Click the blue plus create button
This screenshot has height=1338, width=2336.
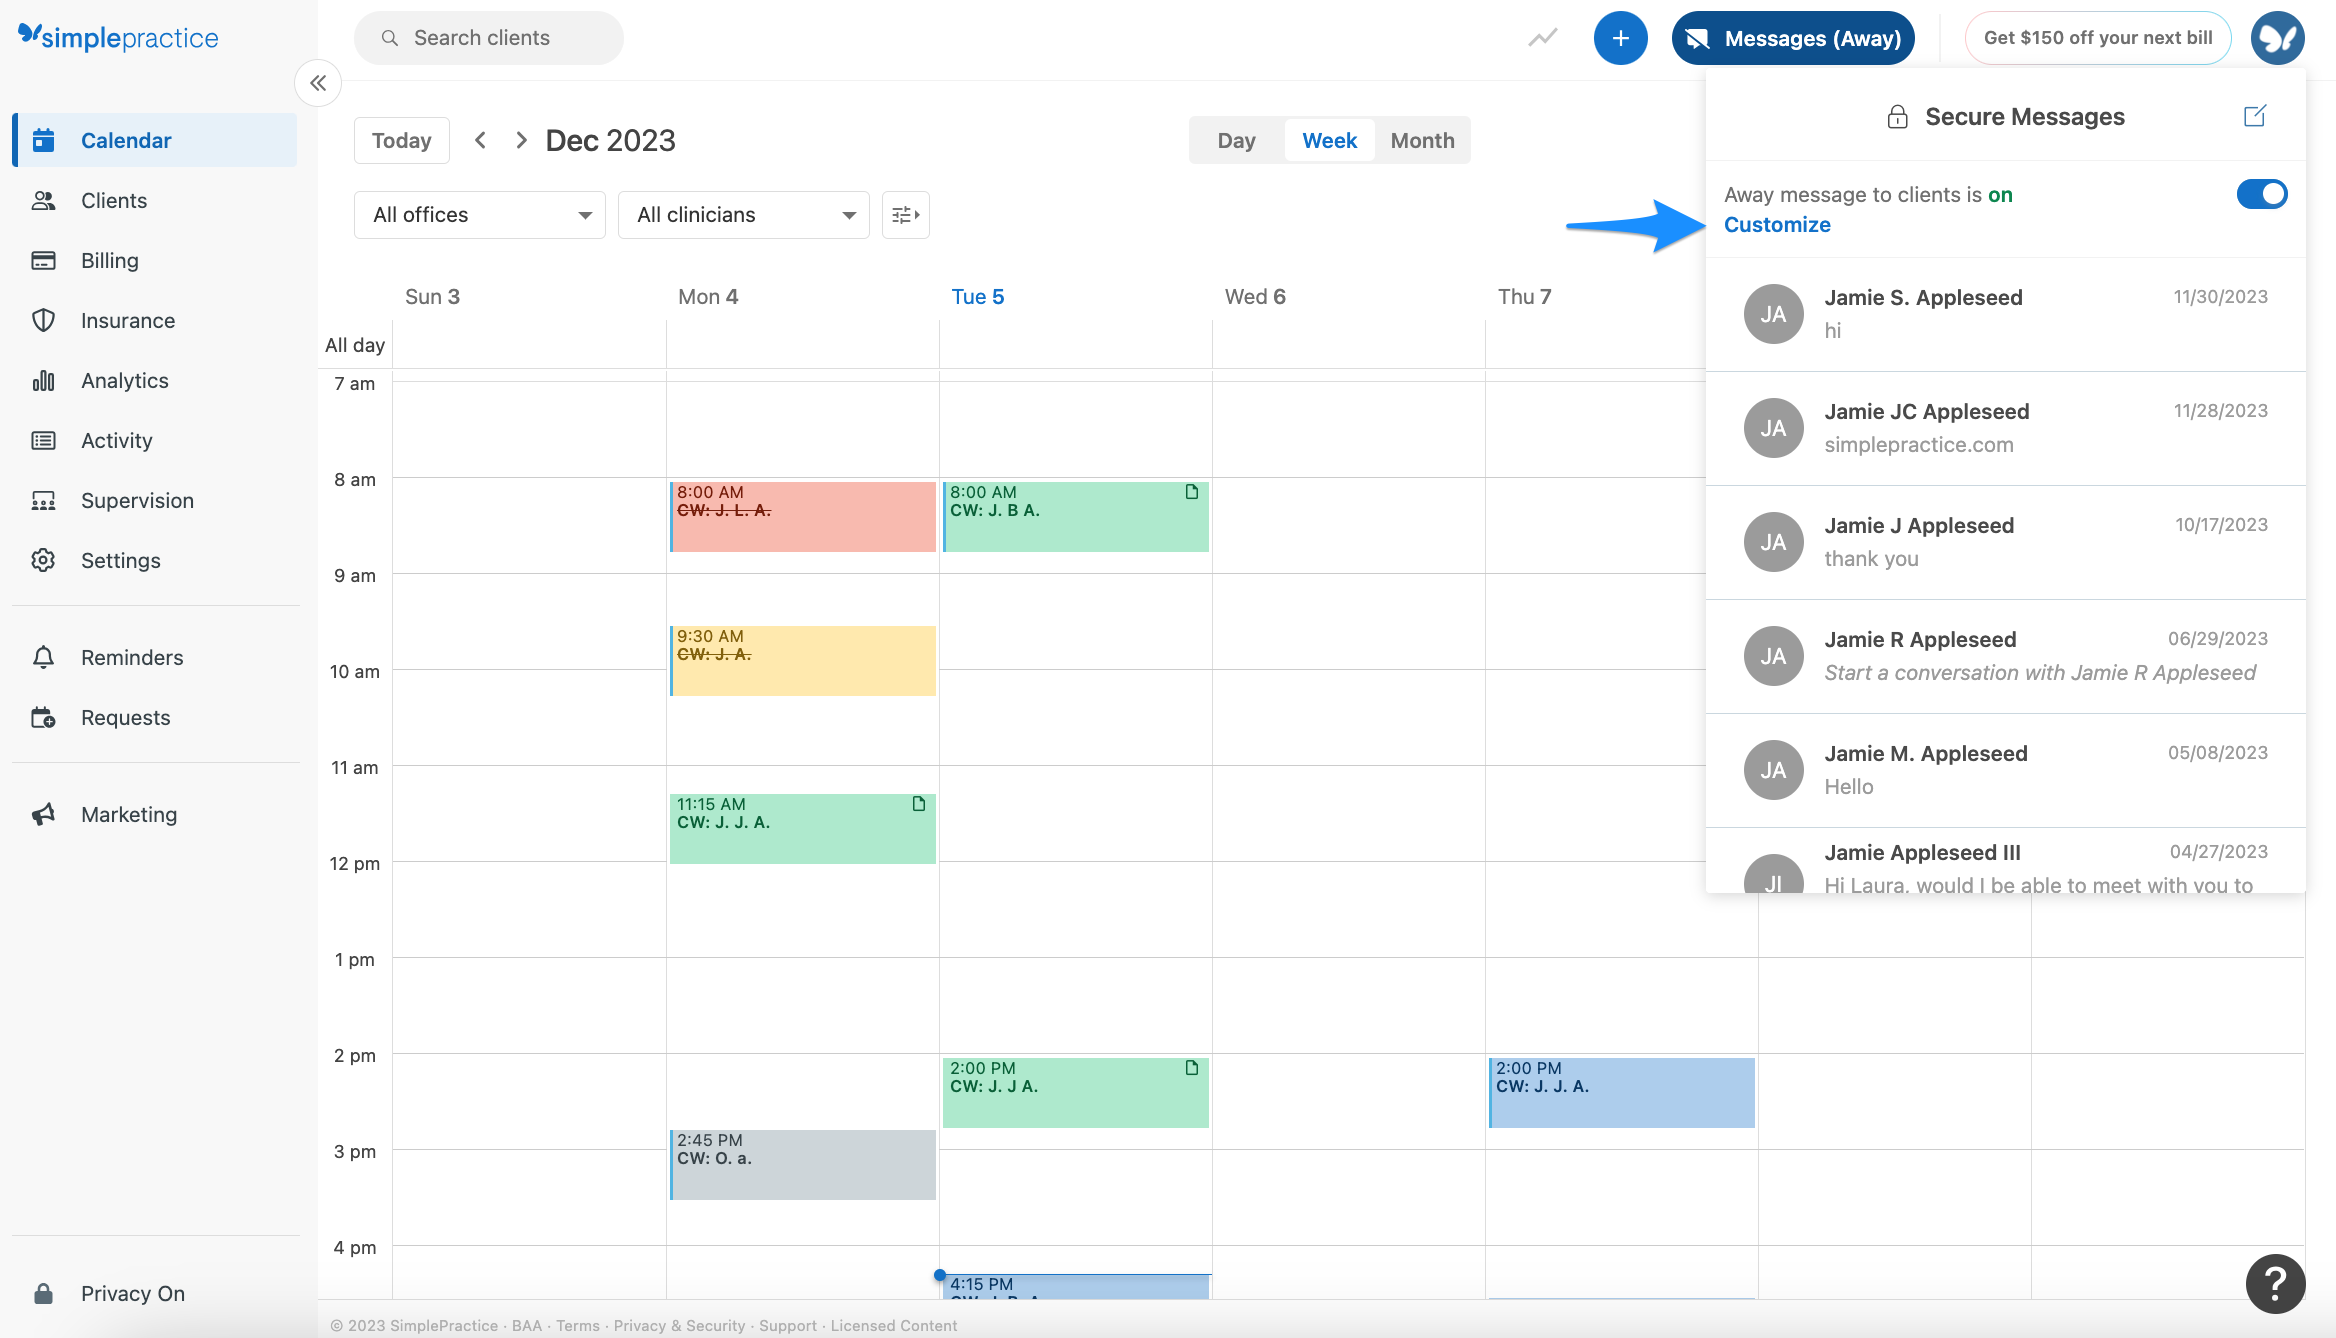(1620, 38)
